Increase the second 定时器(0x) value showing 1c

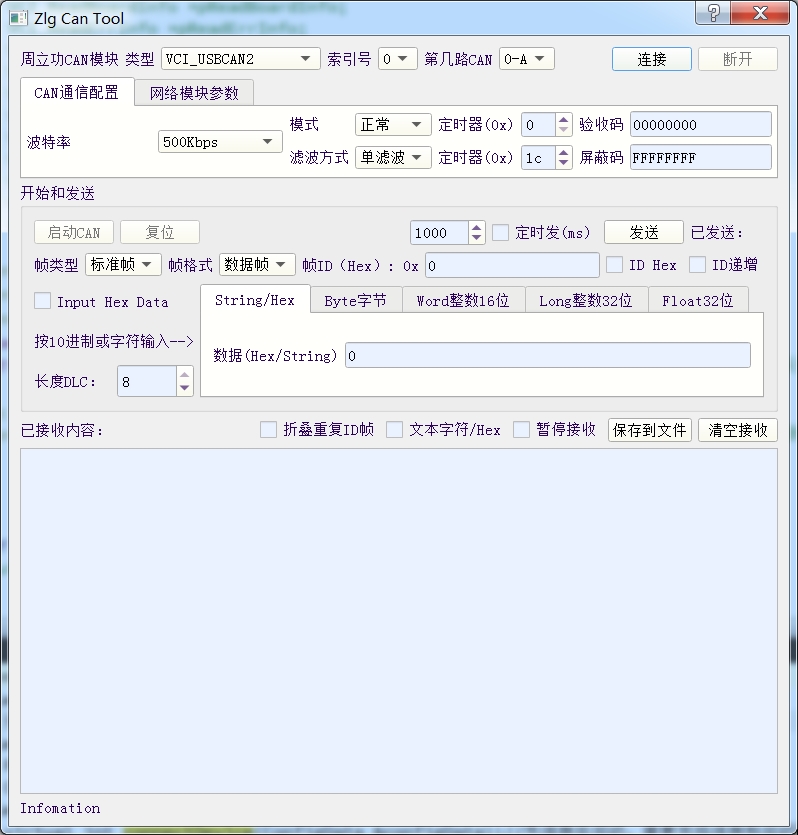point(563,153)
